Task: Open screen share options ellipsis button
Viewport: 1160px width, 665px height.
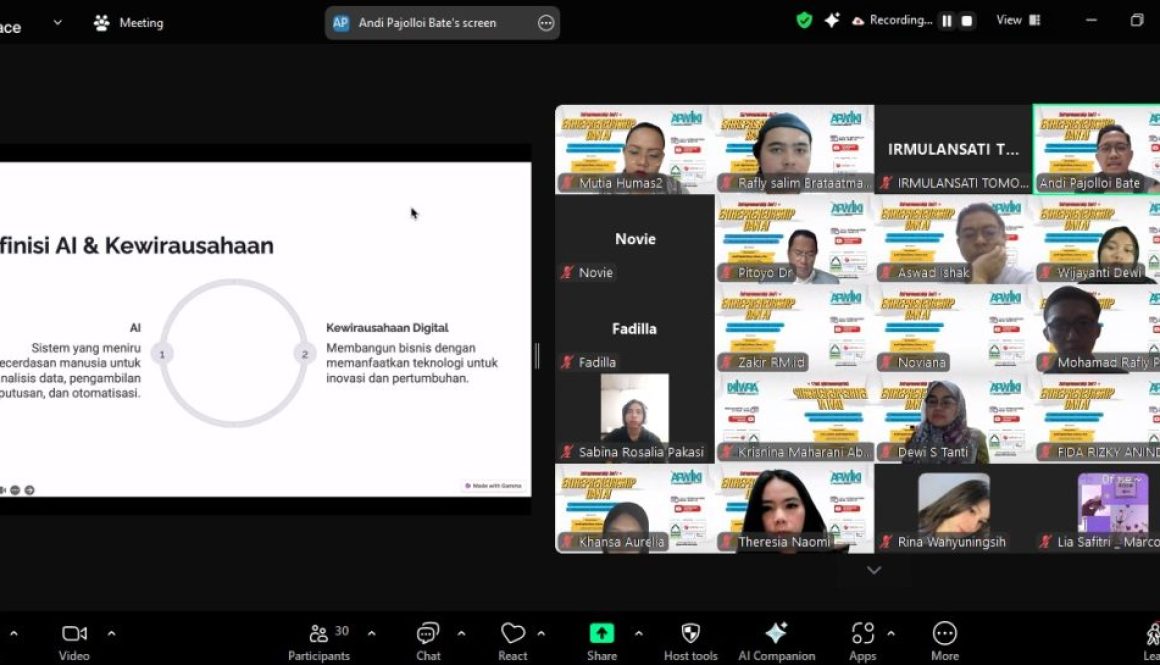Action: (x=546, y=23)
